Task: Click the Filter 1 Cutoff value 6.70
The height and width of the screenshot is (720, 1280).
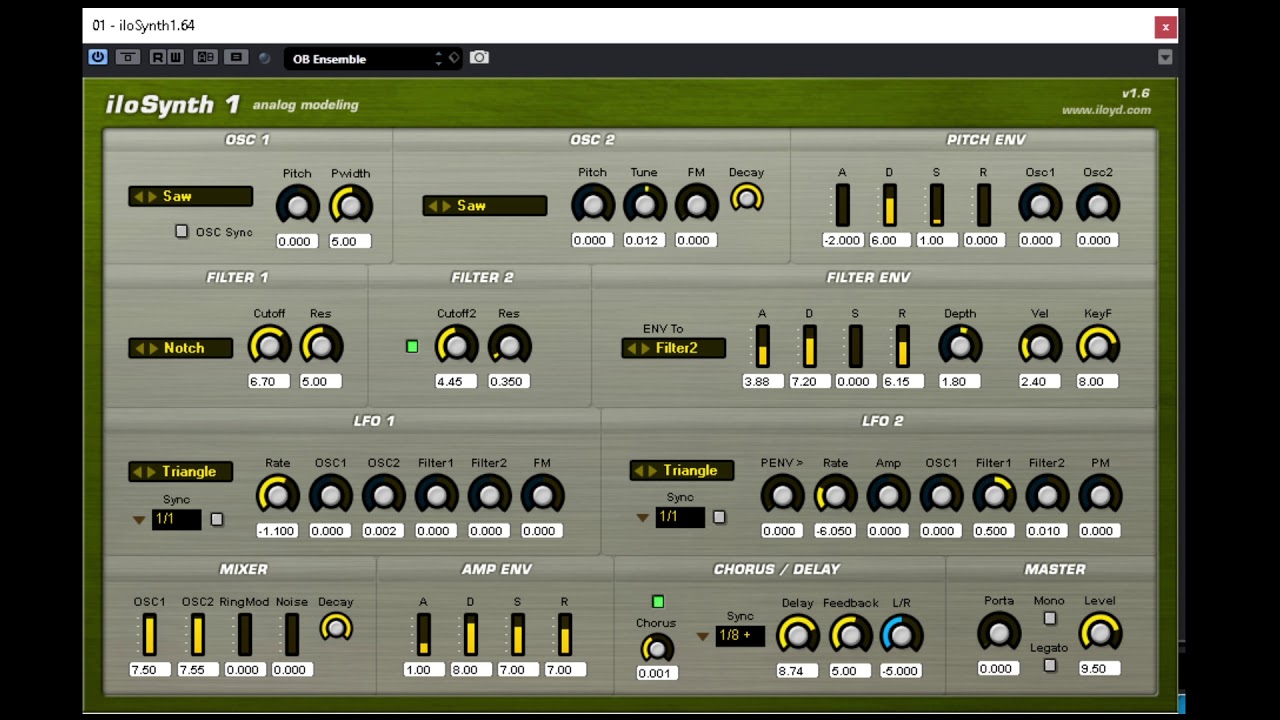Action: (x=268, y=381)
